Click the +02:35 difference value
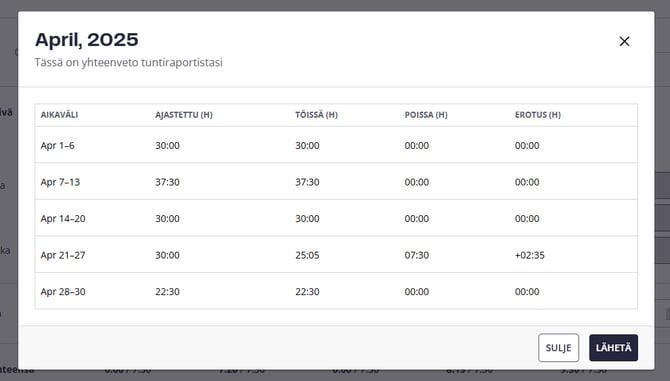 (x=530, y=255)
